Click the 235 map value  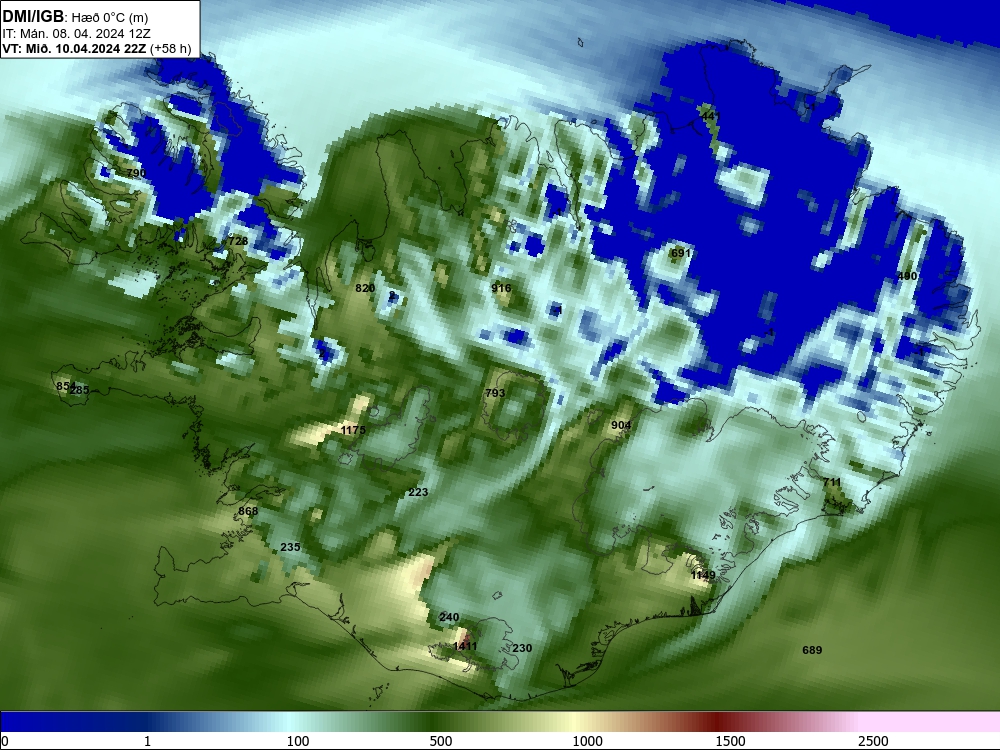pyautogui.click(x=290, y=547)
